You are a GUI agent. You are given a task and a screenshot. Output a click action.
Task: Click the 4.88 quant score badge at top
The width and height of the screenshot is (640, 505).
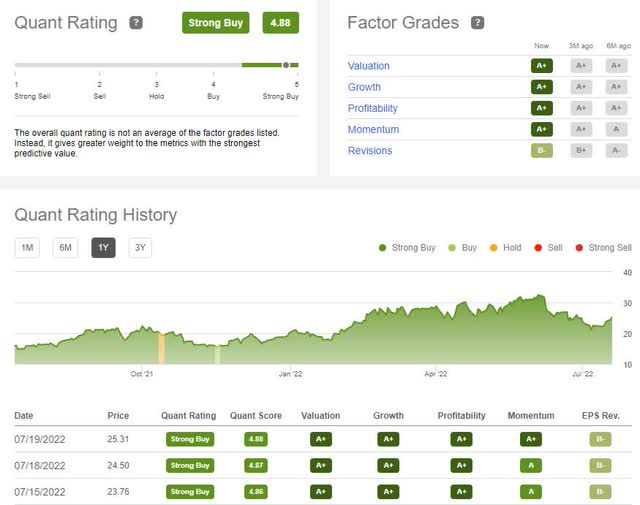pos(280,23)
